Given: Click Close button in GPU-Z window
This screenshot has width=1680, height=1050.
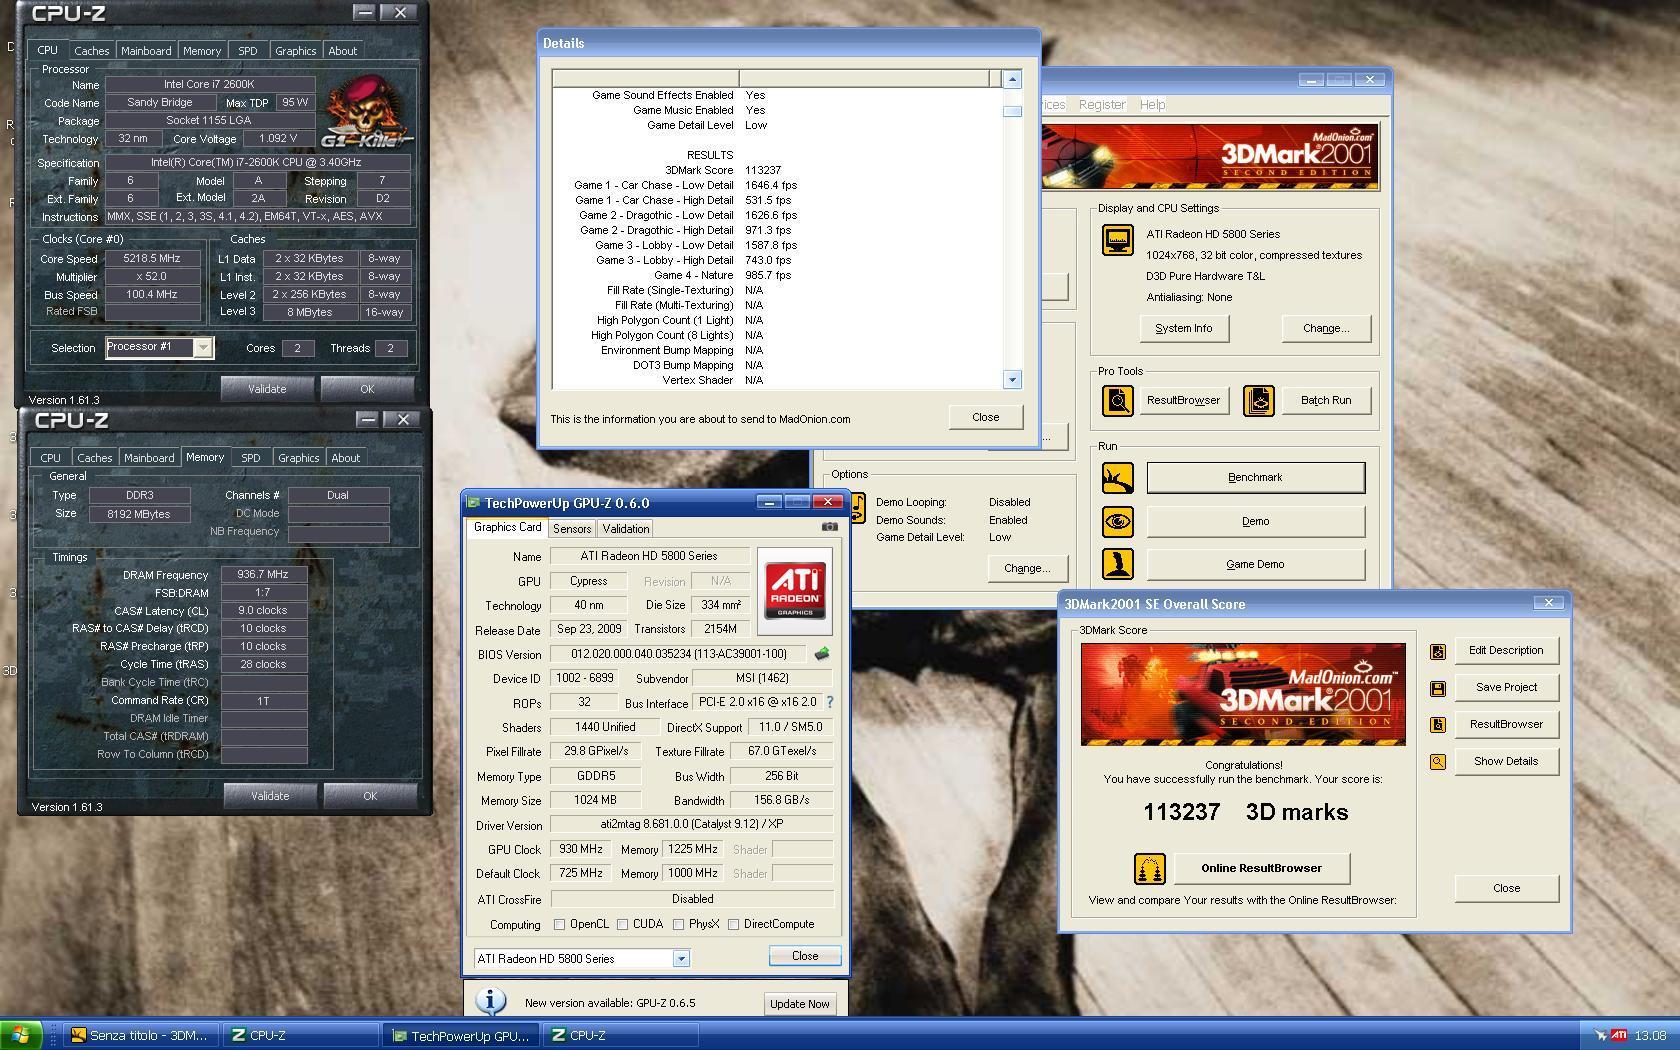Looking at the screenshot, I should click(x=805, y=956).
